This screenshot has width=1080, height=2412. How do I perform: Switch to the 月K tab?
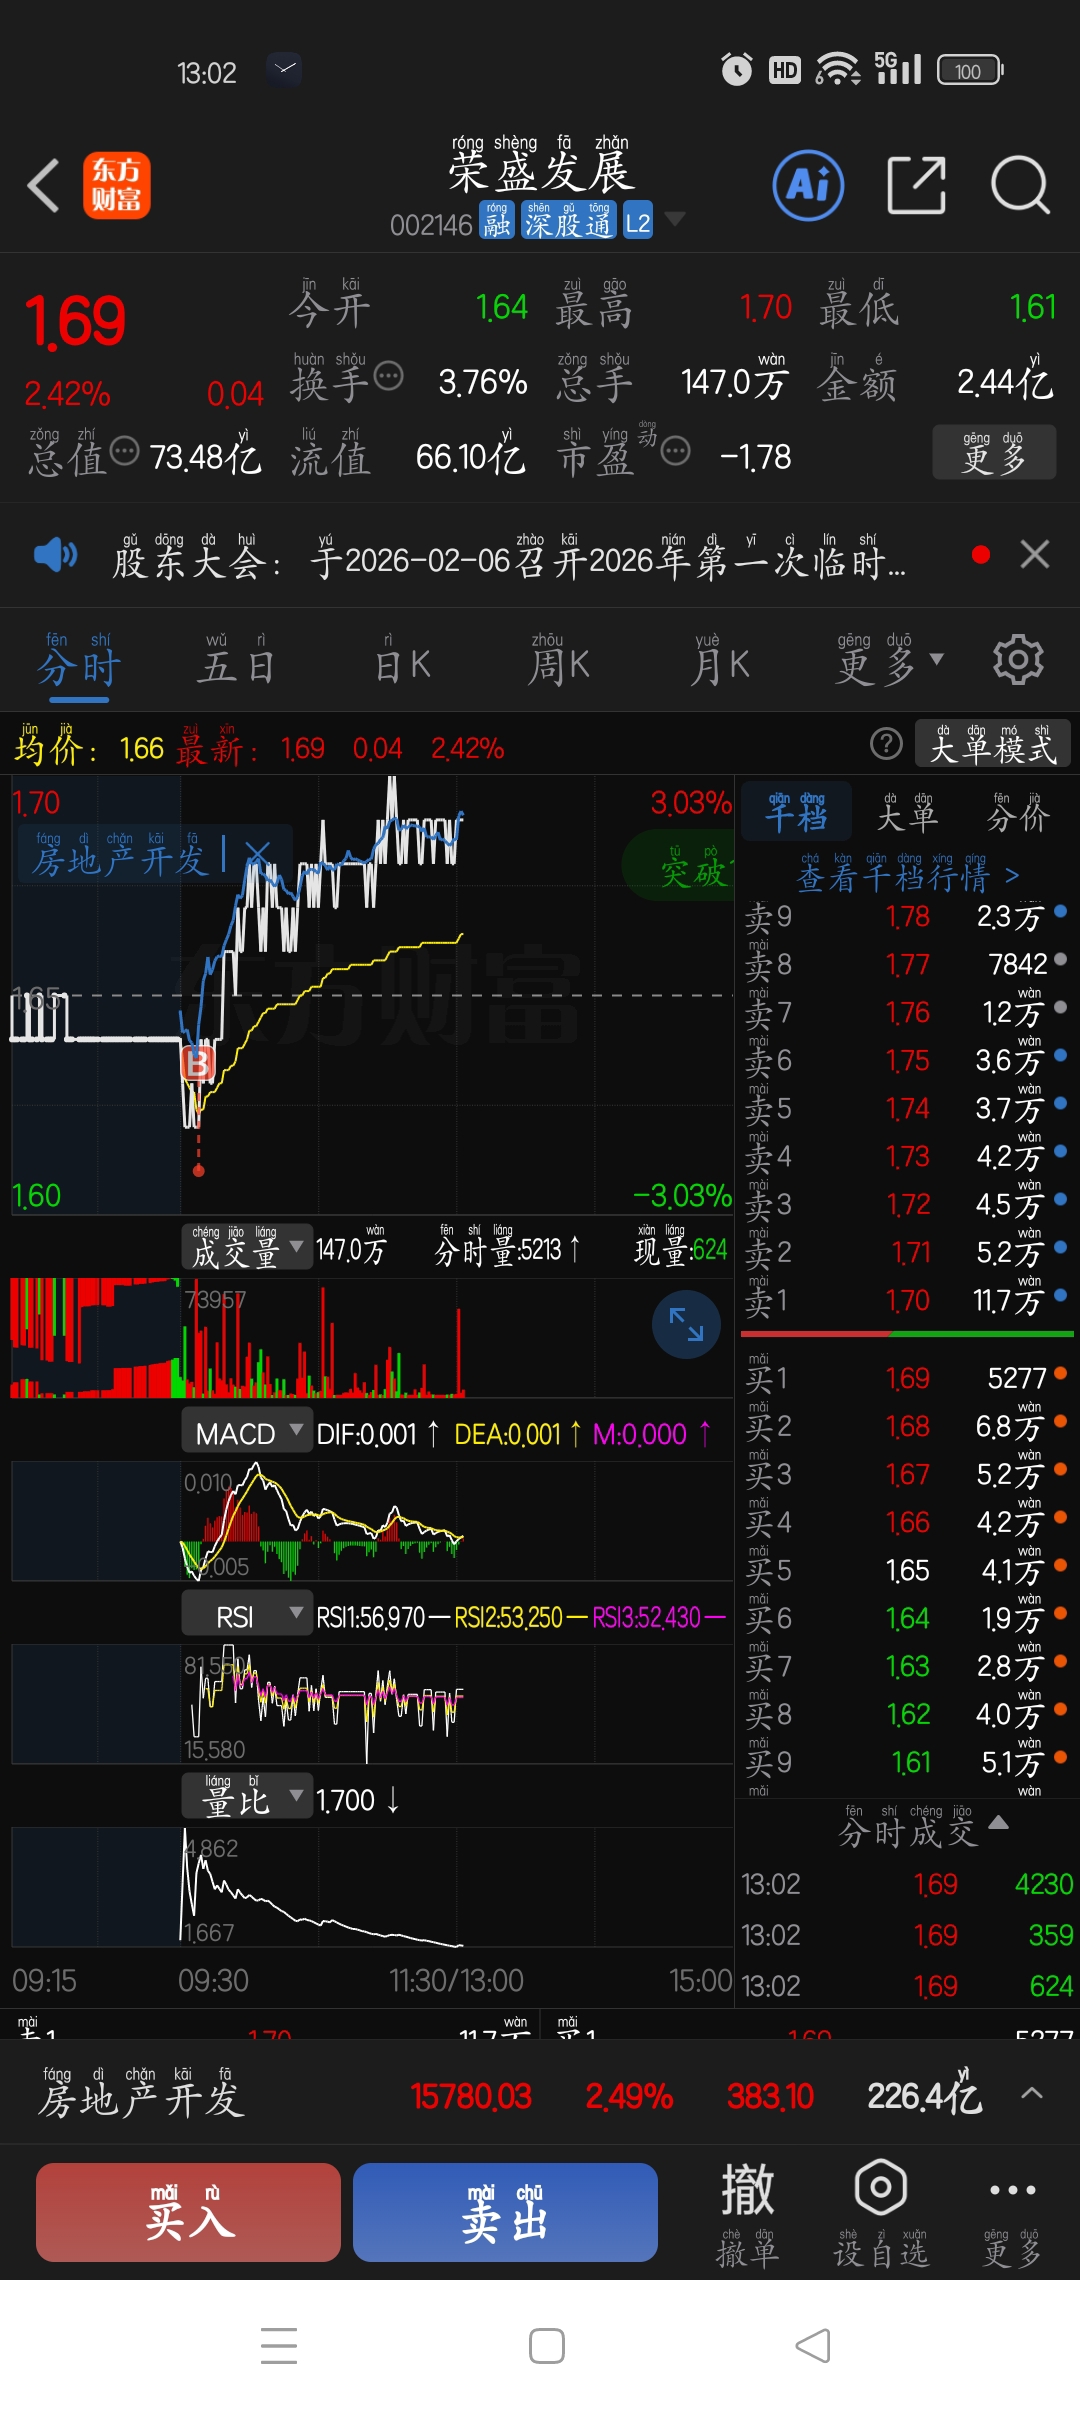[x=720, y=662]
